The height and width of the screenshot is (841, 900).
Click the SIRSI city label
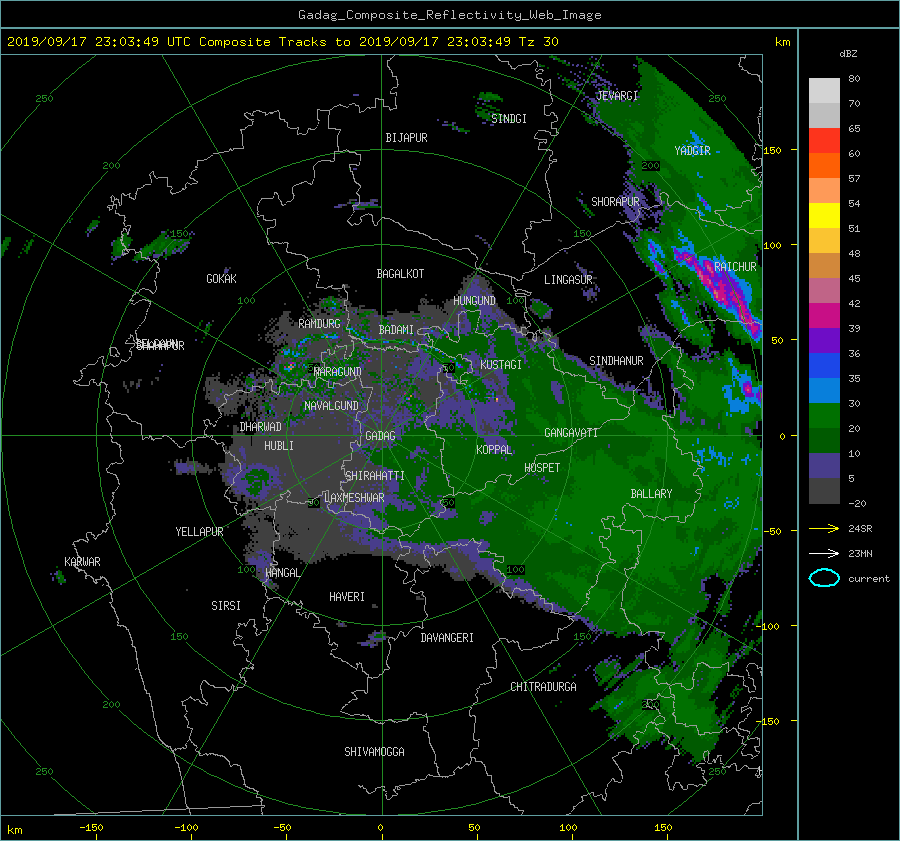tap(226, 606)
